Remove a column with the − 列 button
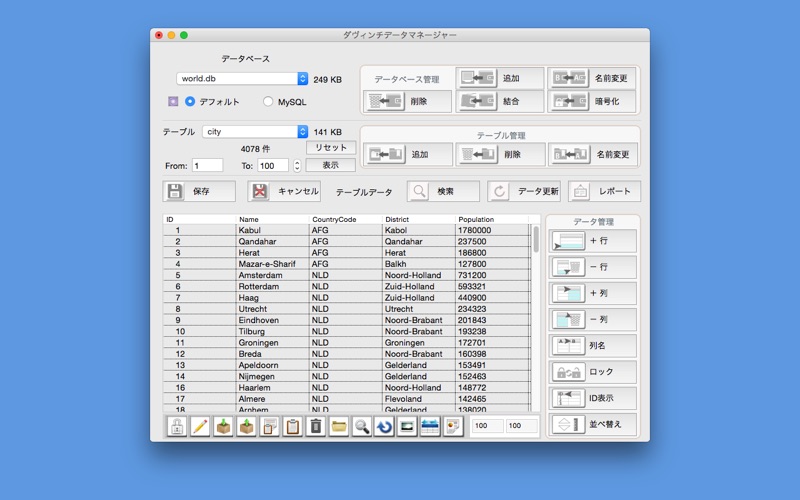Viewport: 800px width, 500px height. click(593, 319)
